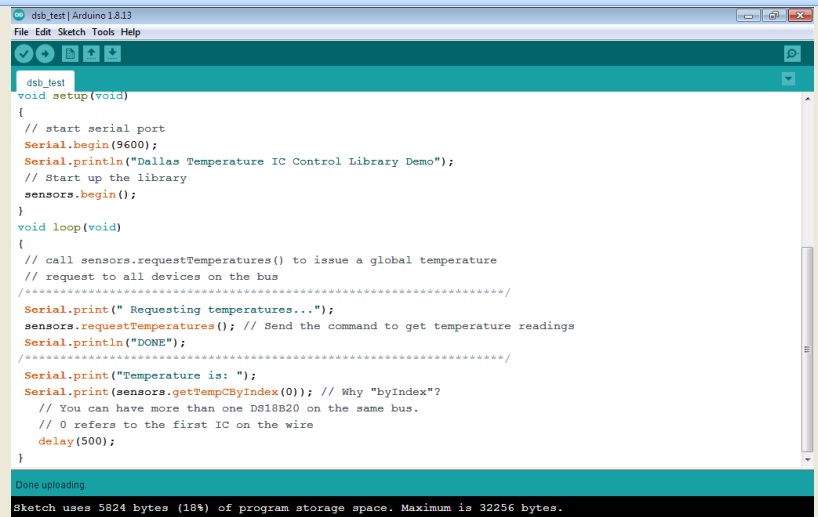Open the Tools menu
This screenshot has width=818, height=517.
click(103, 32)
